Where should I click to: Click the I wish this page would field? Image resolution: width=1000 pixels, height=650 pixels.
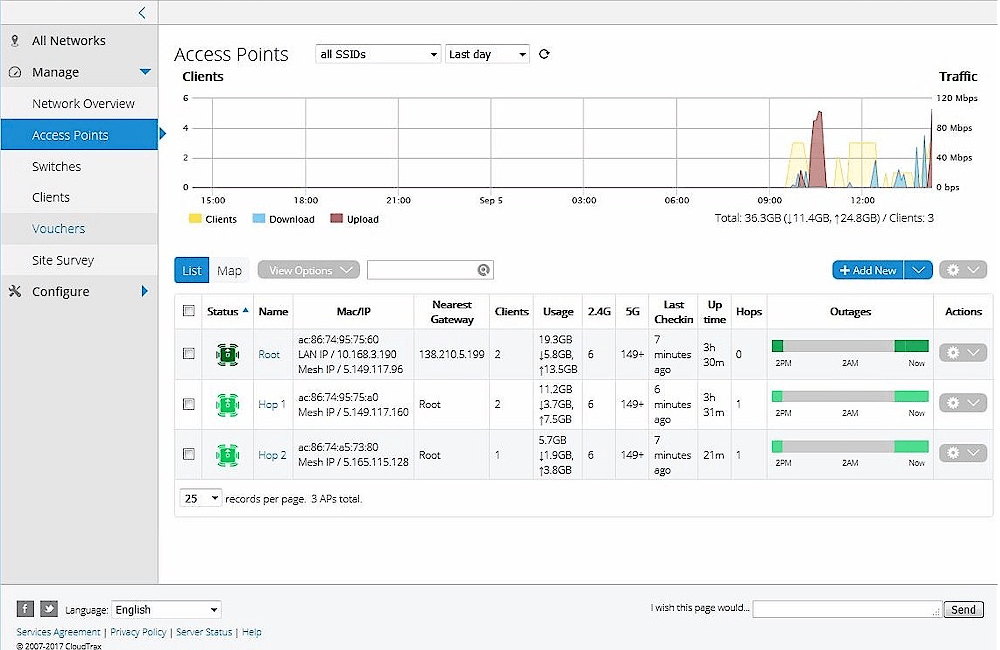[x=846, y=609]
